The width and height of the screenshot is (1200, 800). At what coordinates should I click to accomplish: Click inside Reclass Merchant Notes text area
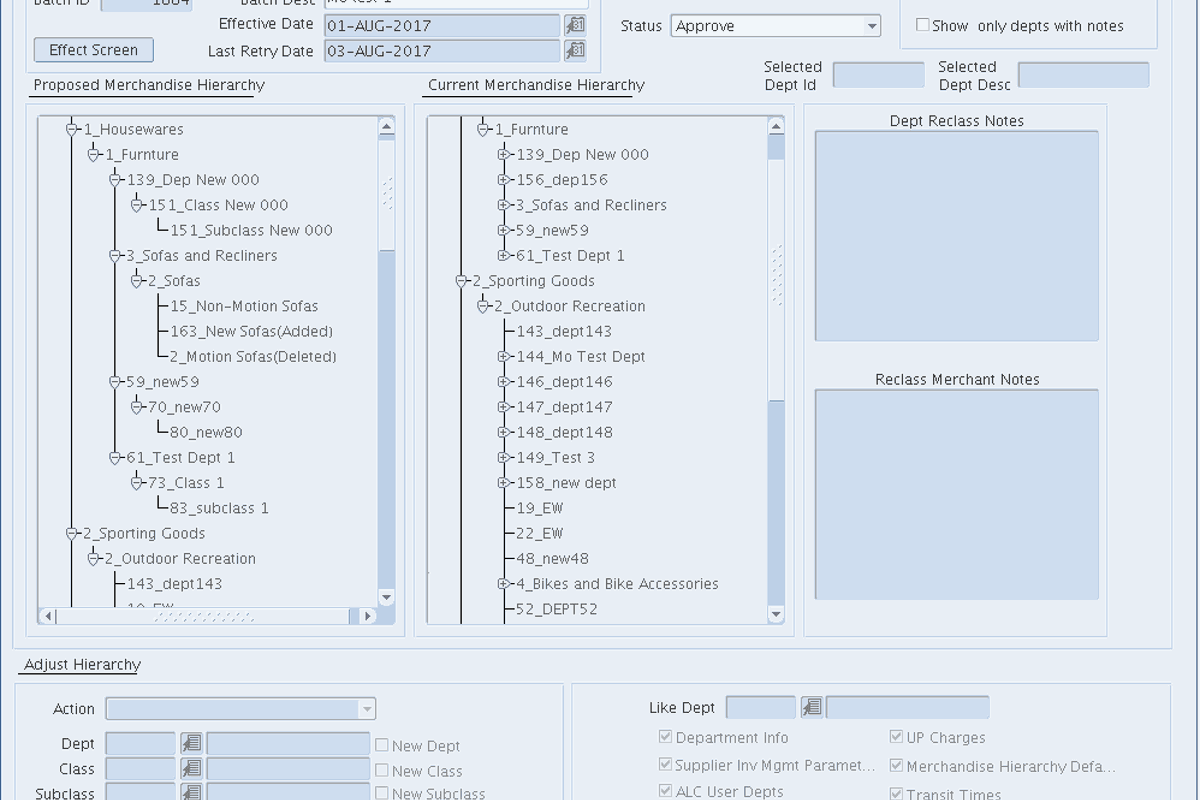(957, 494)
